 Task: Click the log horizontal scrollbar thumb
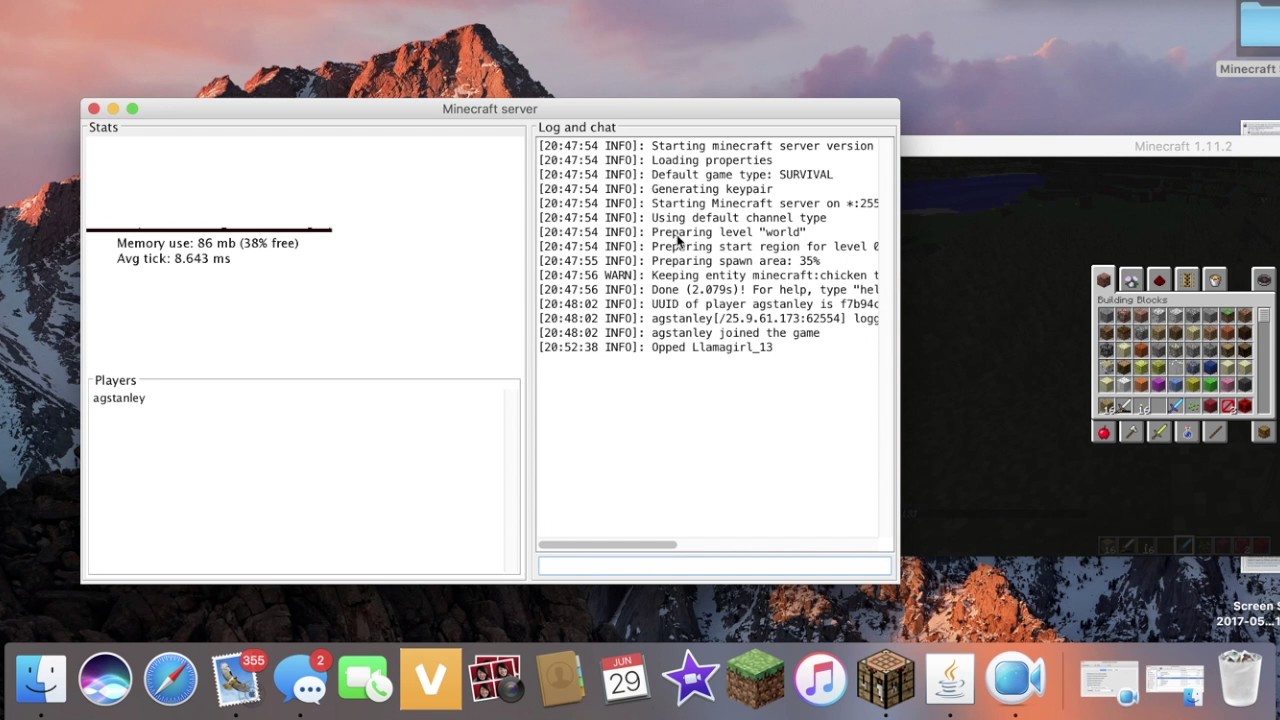coord(607,545)
